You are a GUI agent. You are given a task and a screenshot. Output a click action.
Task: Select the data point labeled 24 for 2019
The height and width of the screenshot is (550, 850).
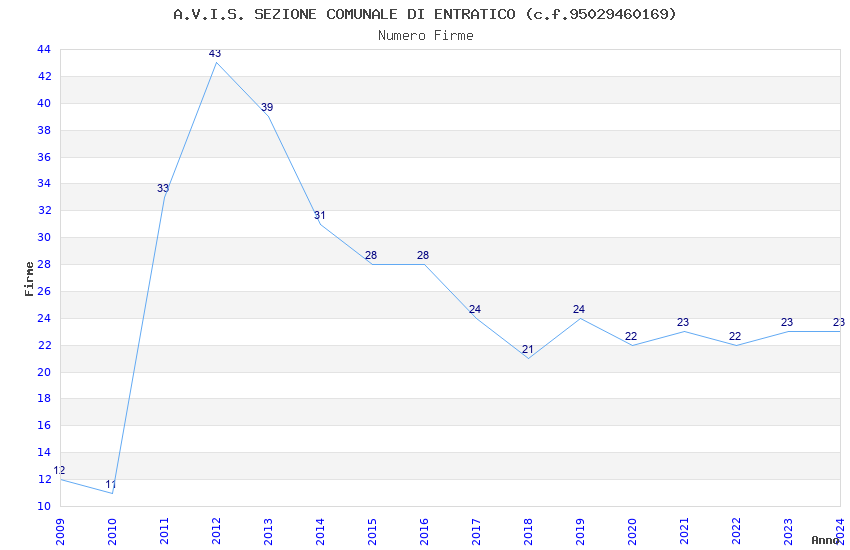point(579,309)
